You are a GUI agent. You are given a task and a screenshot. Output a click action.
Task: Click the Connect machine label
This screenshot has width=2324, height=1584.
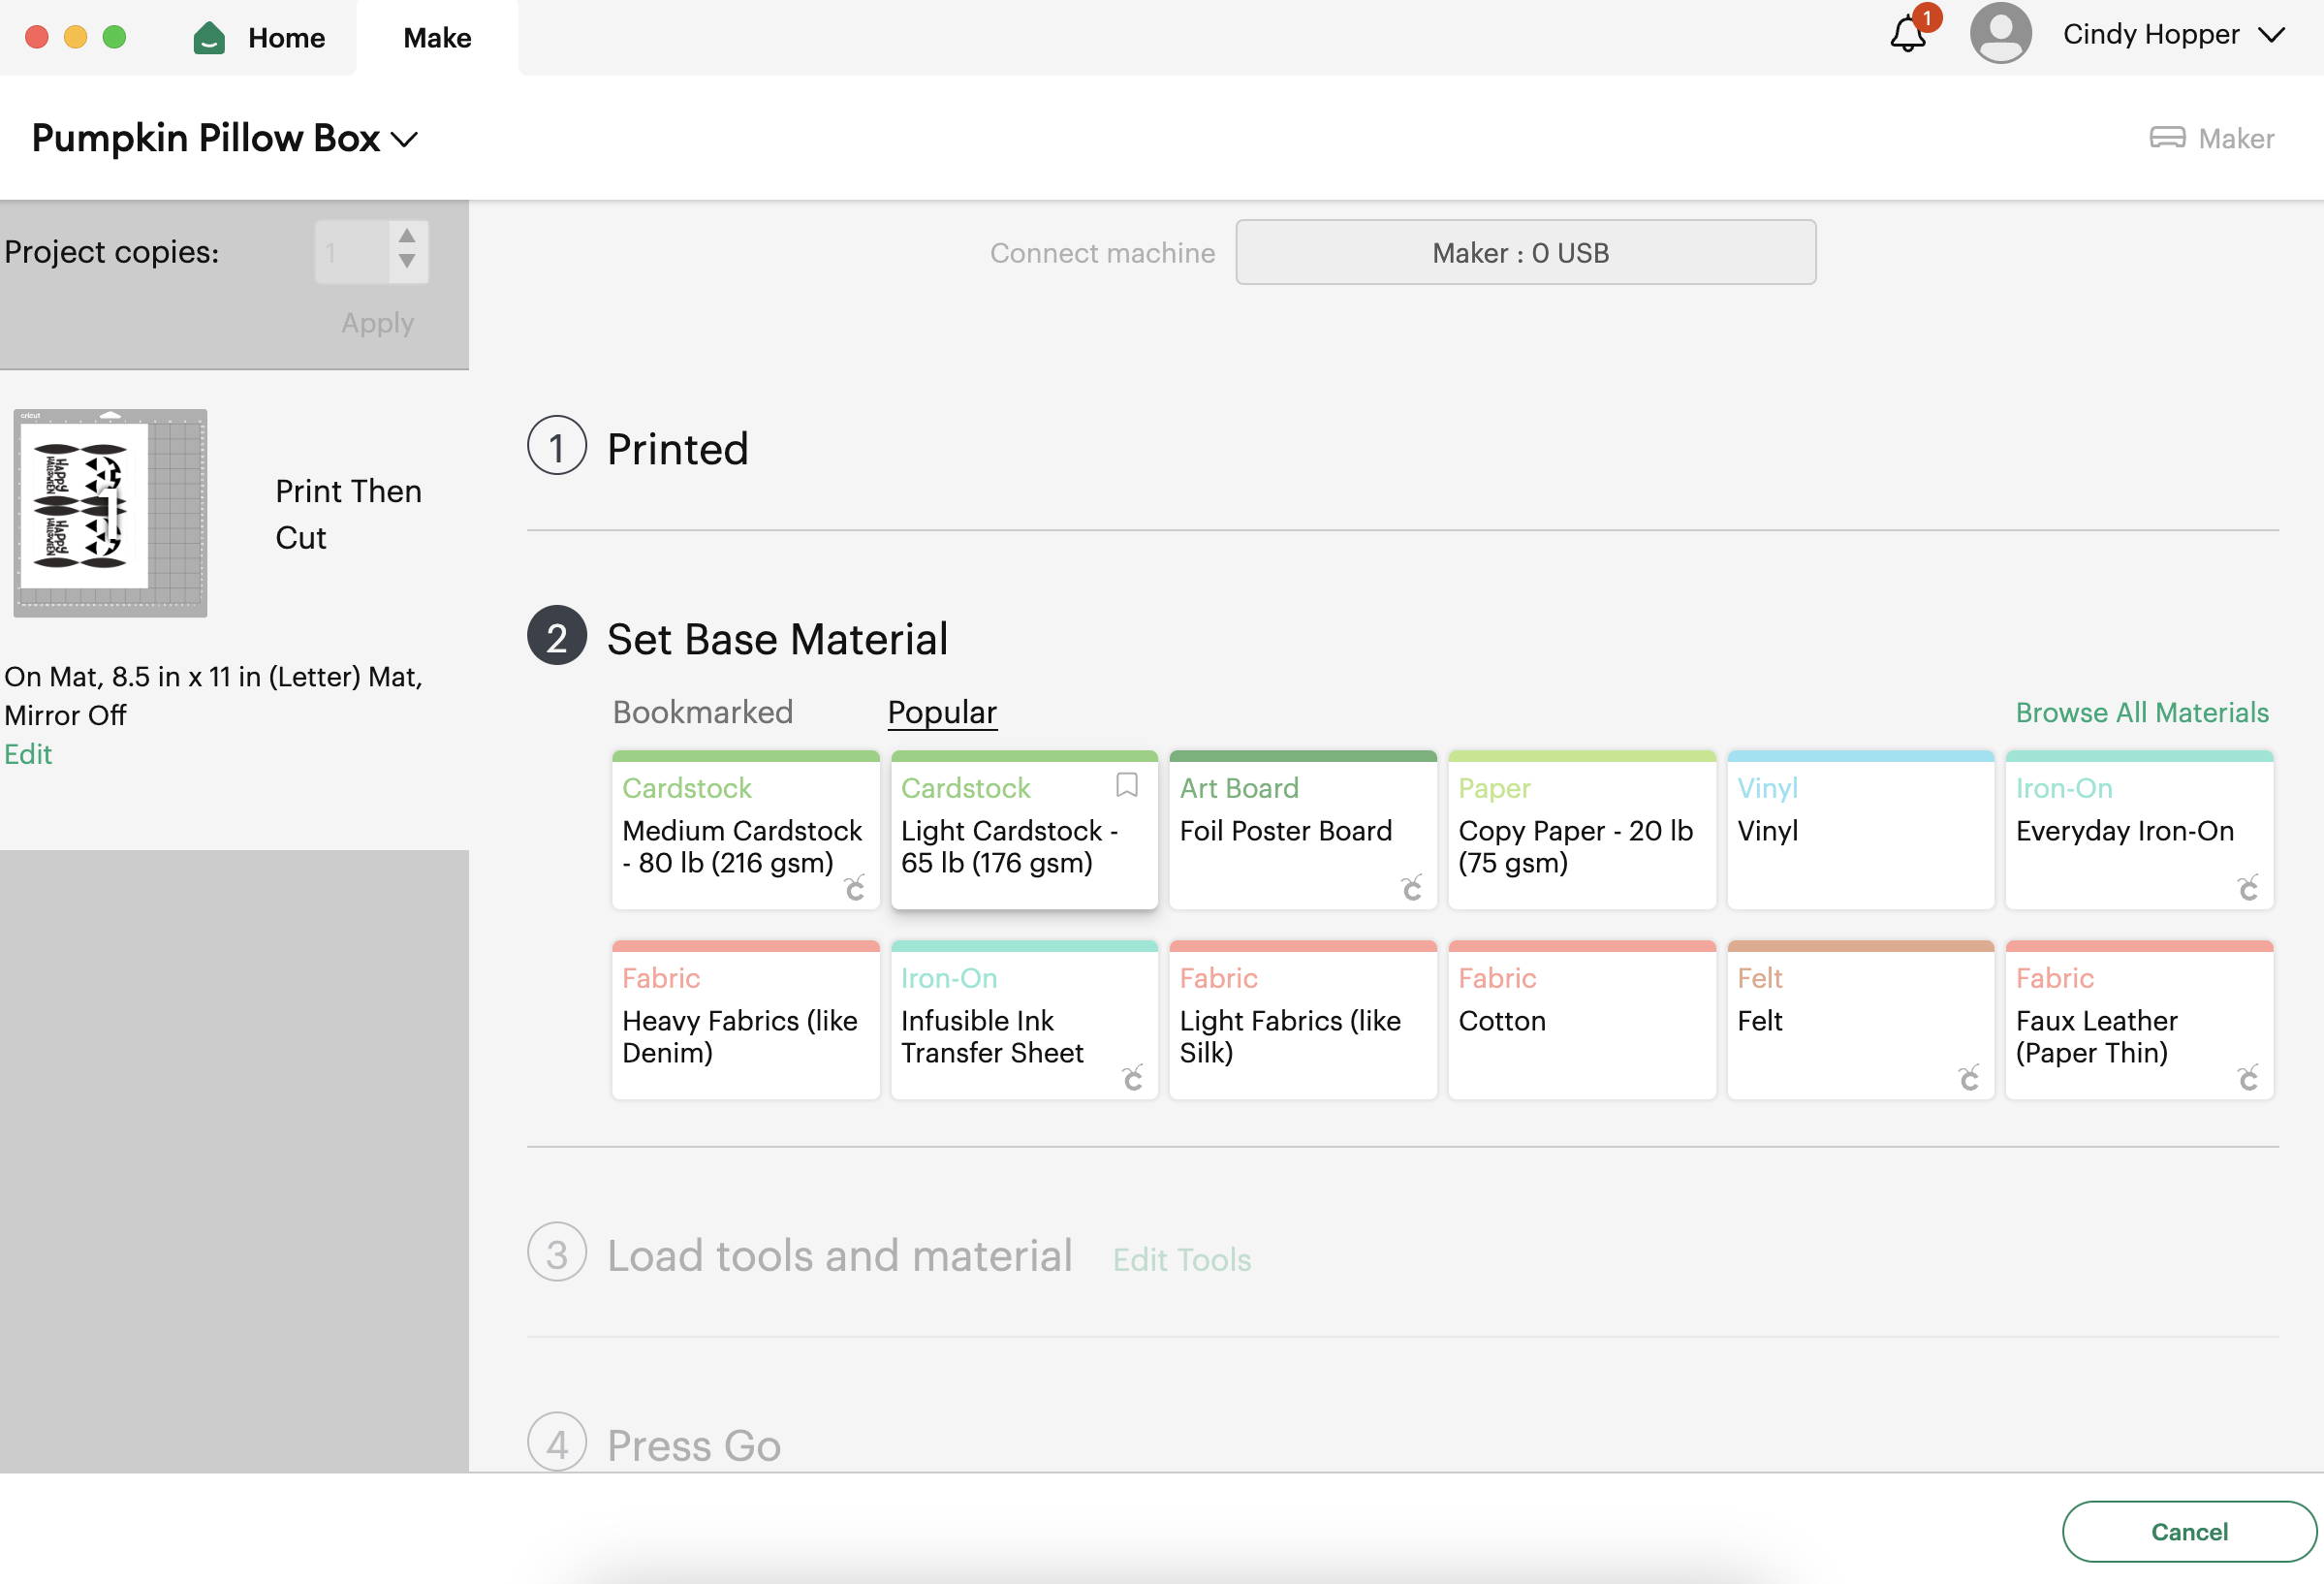coord(1102,253)
